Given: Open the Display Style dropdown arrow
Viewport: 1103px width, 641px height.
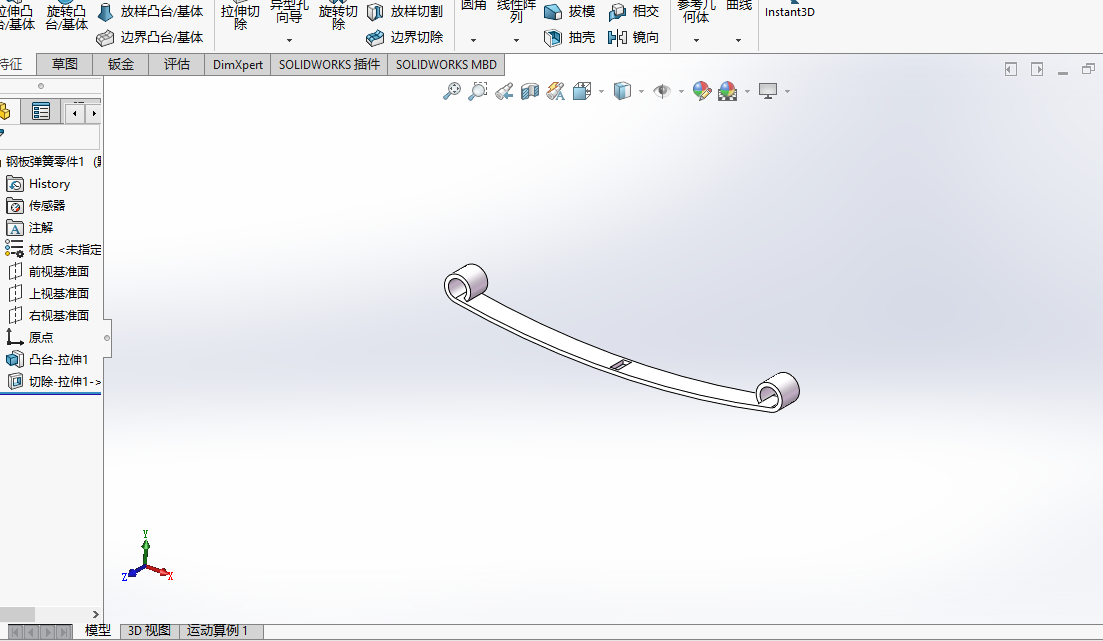Looking at the screenshot, I should point(642,91).
